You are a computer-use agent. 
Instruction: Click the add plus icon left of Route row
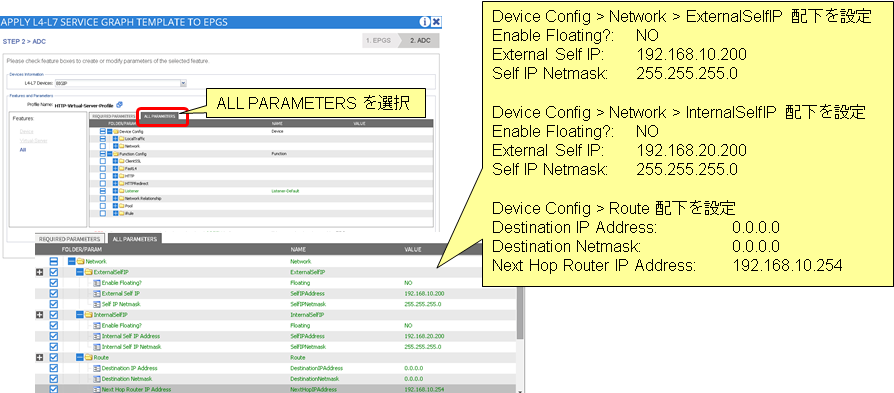click(x=39, y=358)
